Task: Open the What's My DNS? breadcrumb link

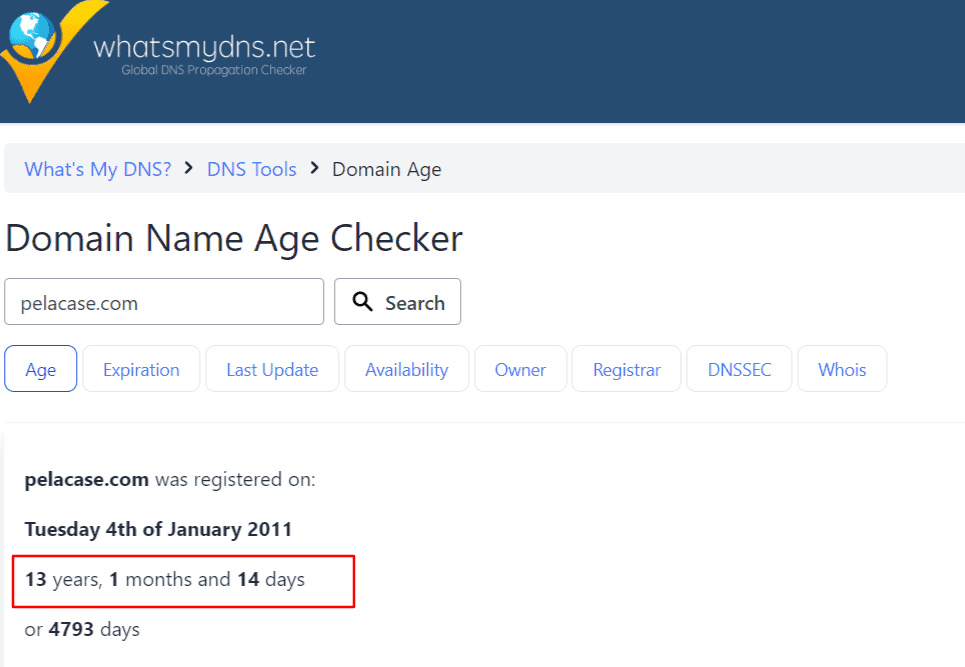Action: pos(98,169)
